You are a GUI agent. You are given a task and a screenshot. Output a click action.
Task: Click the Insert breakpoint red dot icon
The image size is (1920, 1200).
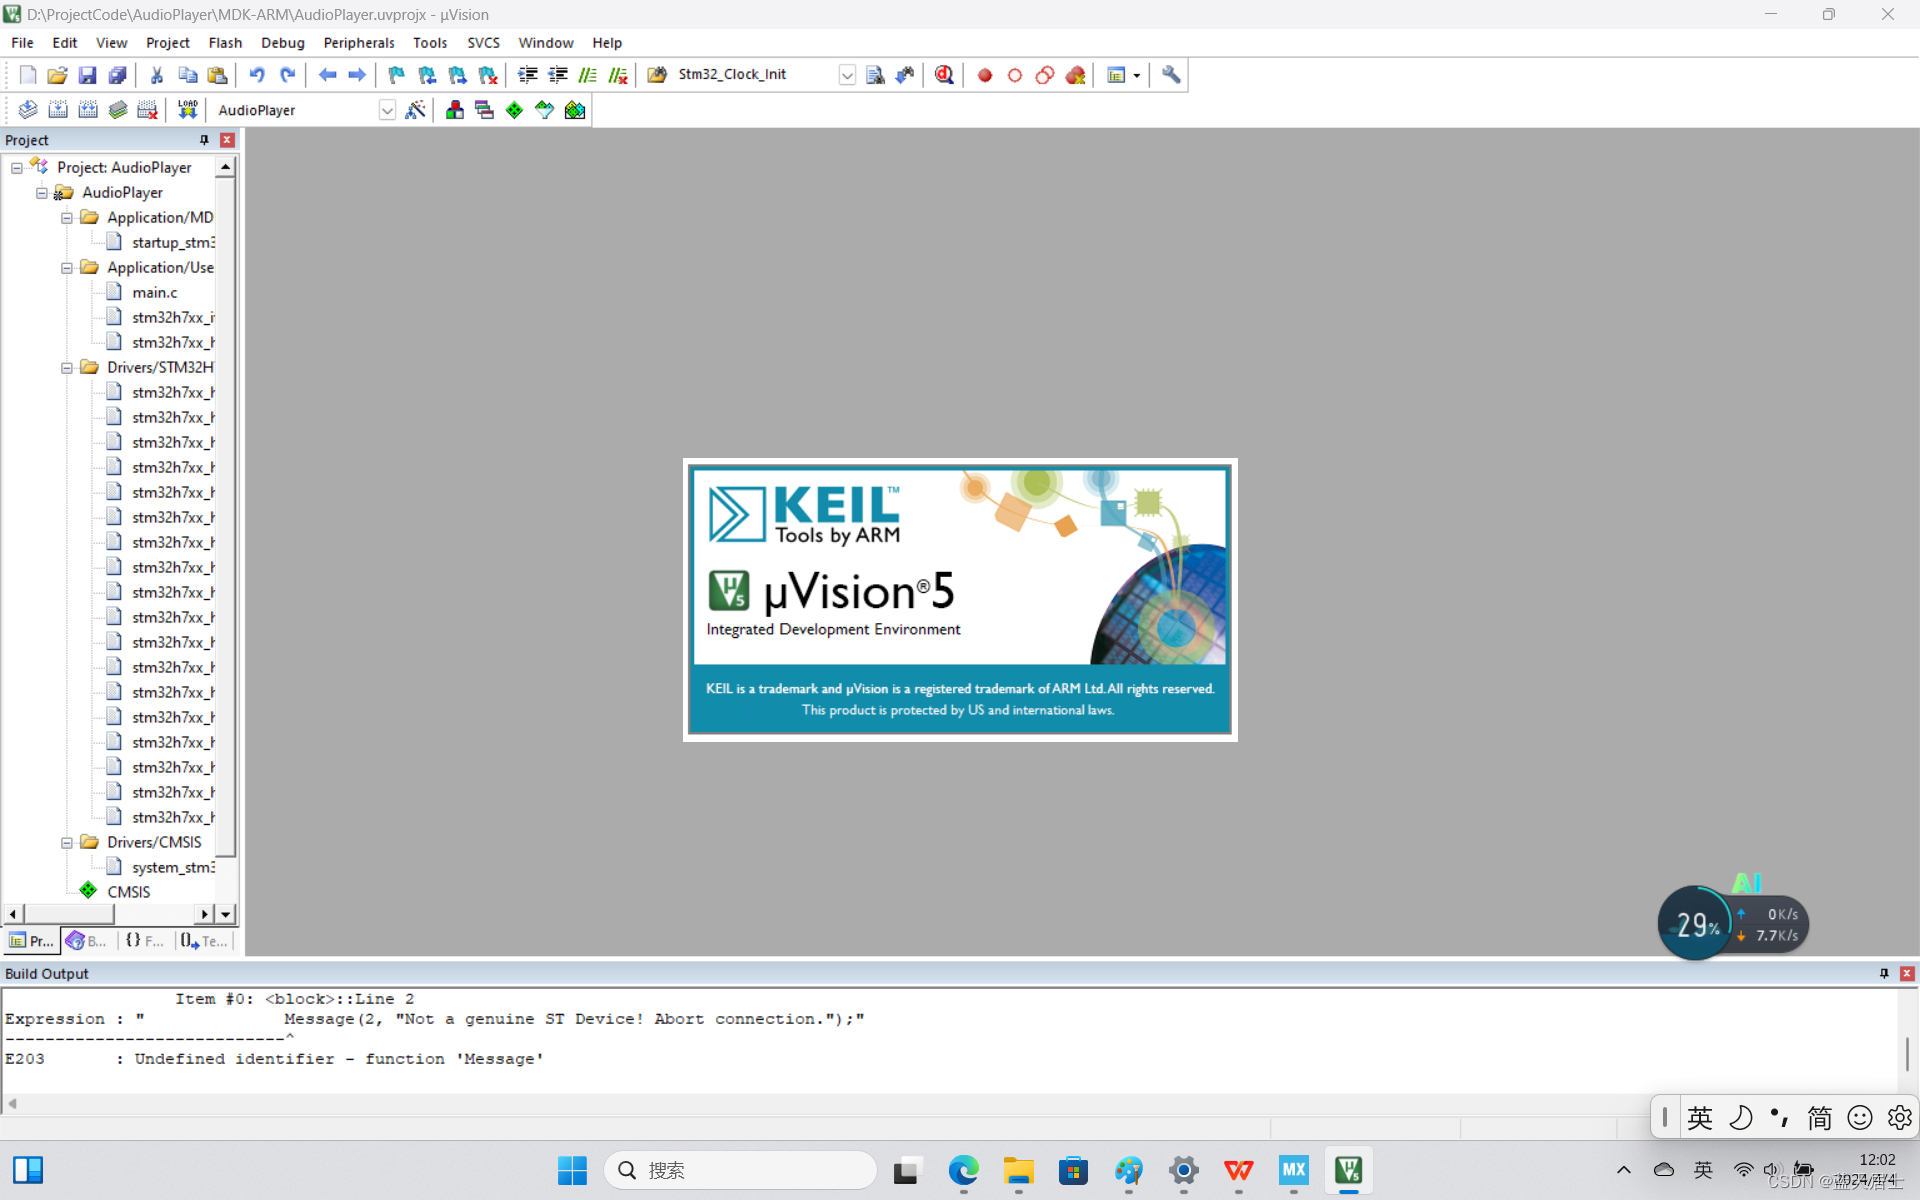[985, 75]
